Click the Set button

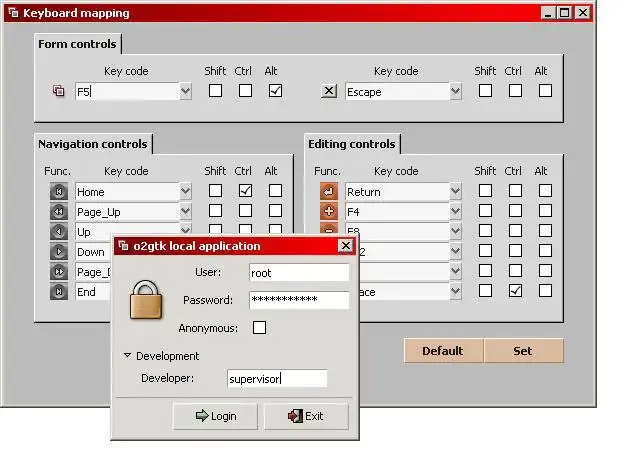pyautogui.click(x=523, y=350)
